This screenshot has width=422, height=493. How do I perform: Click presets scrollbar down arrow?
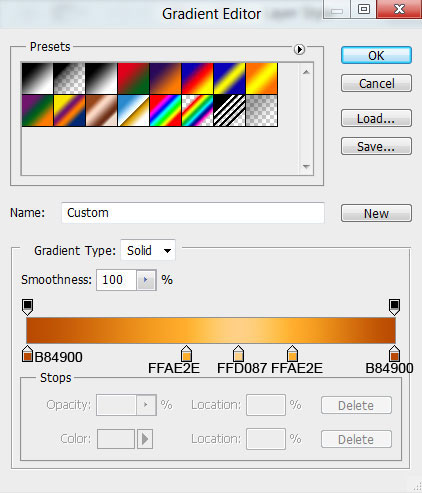coord(306,166)
